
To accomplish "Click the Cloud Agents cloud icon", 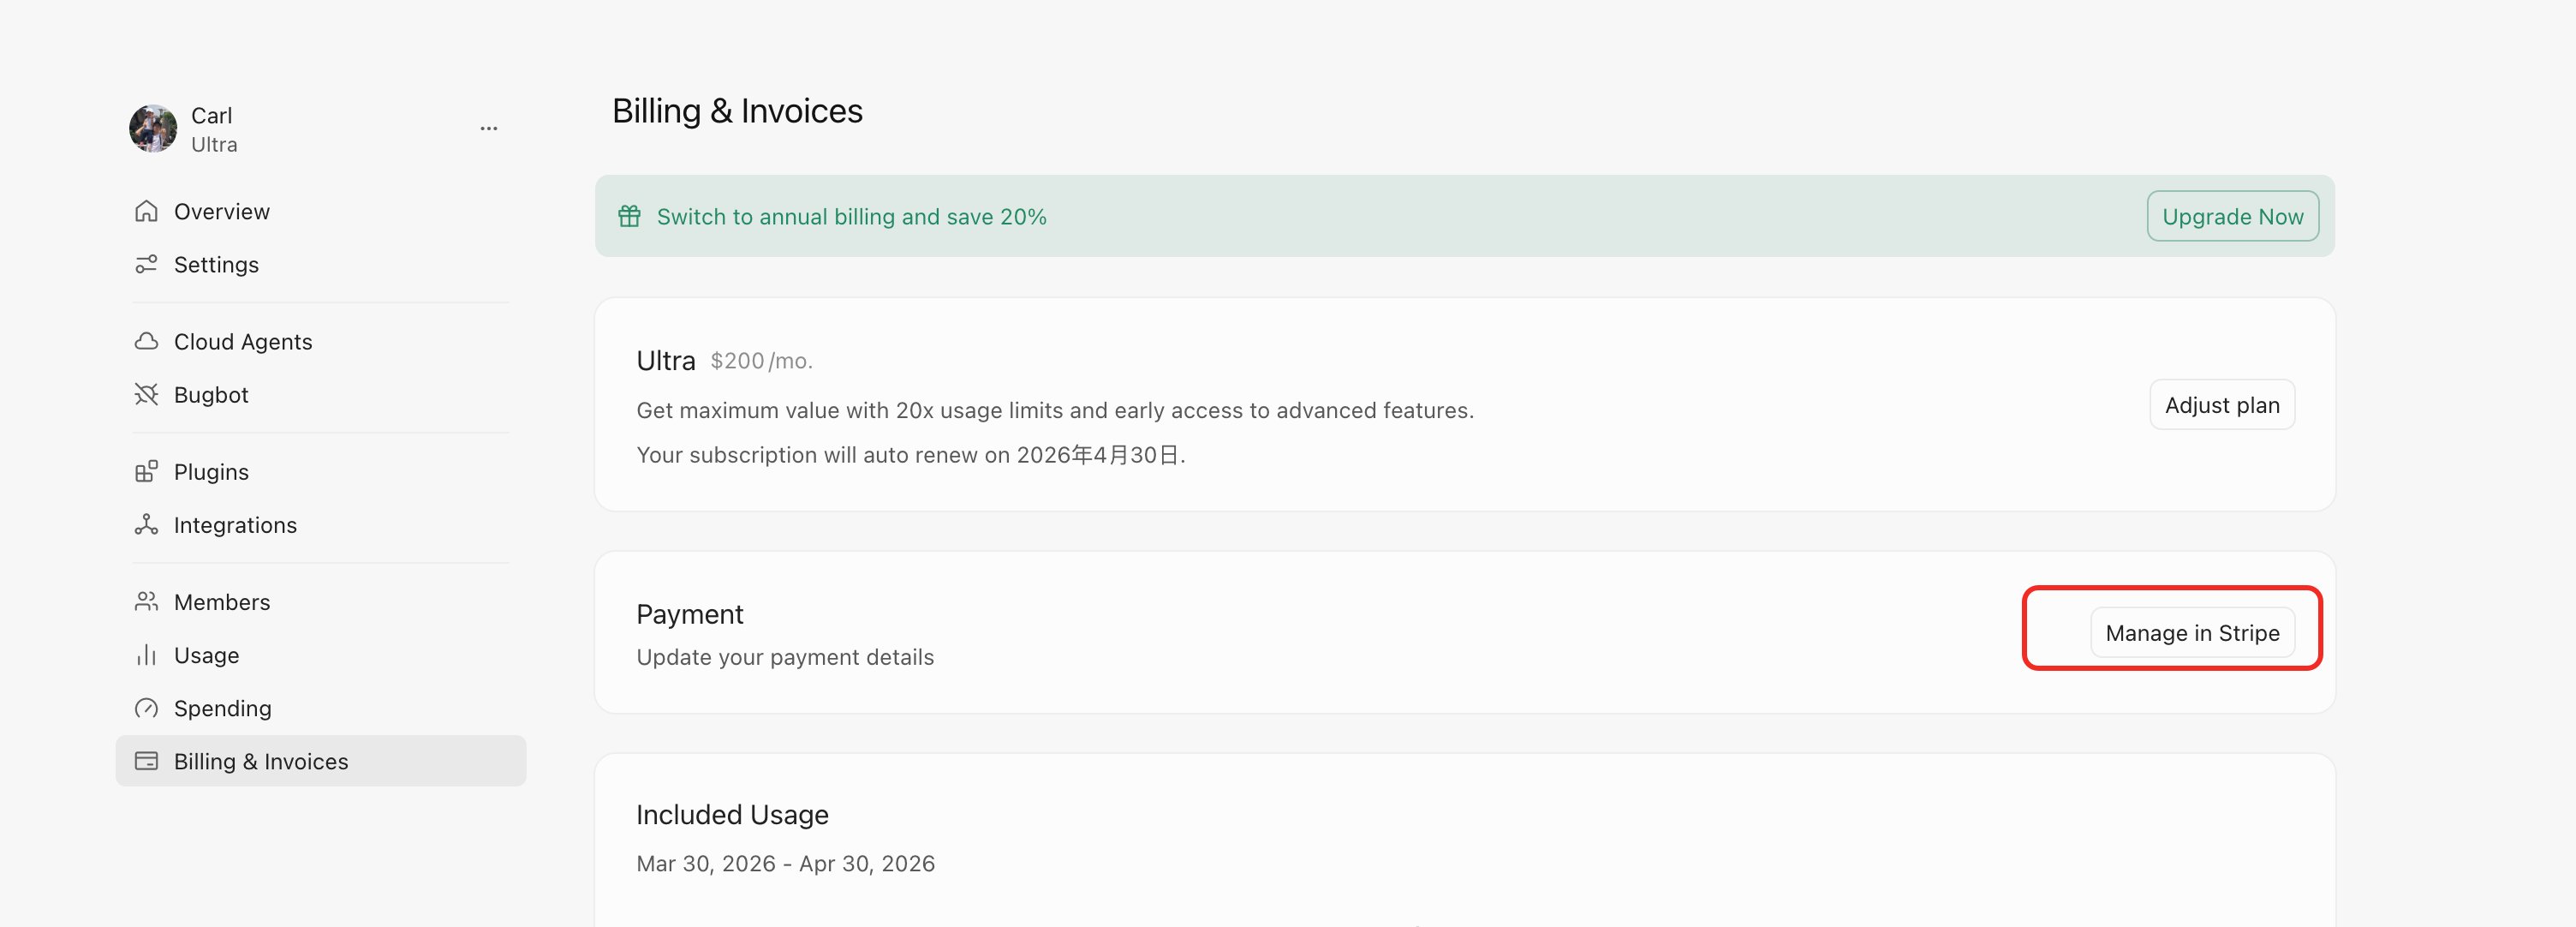I will (x=146, y=341).
